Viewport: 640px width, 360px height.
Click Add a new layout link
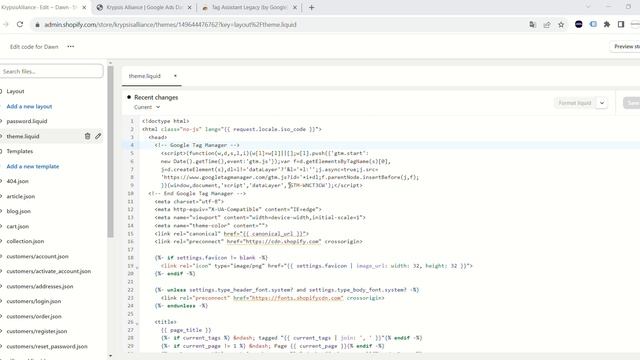29,107
